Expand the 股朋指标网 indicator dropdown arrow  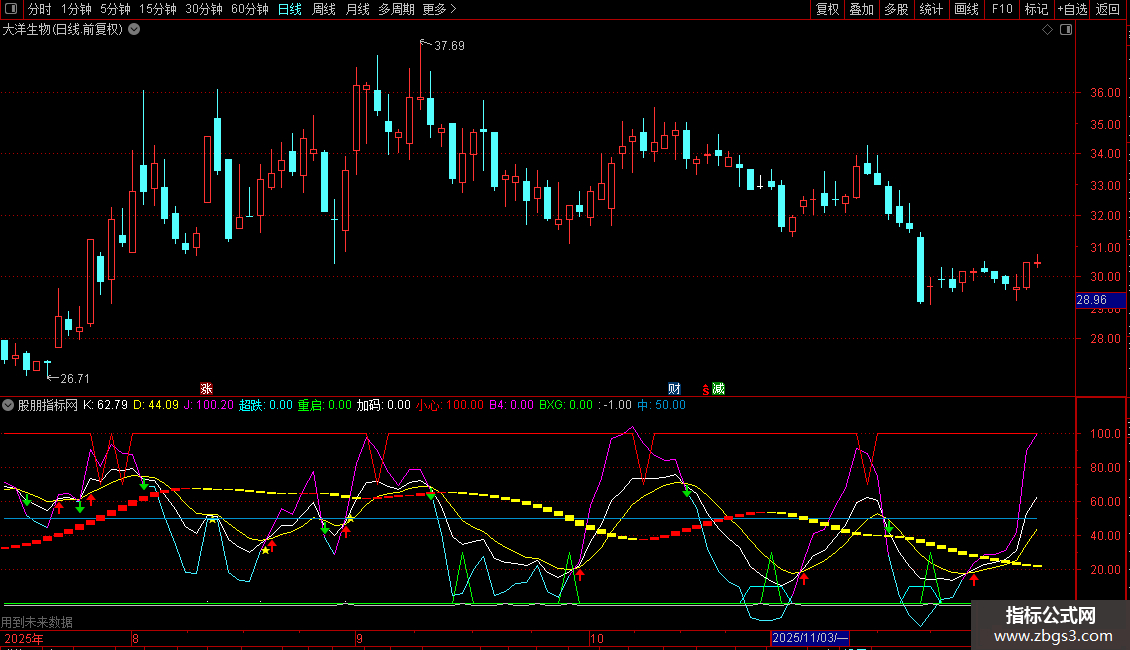tap(9, 405)
